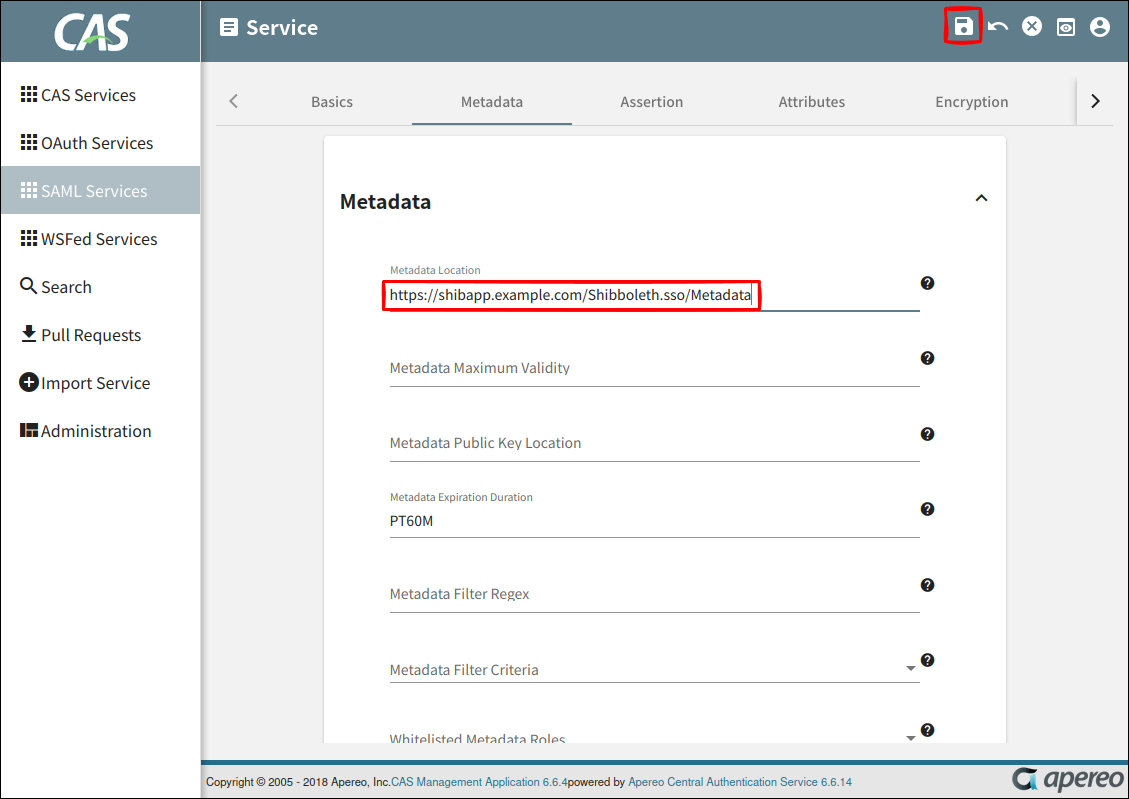This screenshot has width=1129, height=799.
Task: Open the user account icon
Action: click(1100, 27)
